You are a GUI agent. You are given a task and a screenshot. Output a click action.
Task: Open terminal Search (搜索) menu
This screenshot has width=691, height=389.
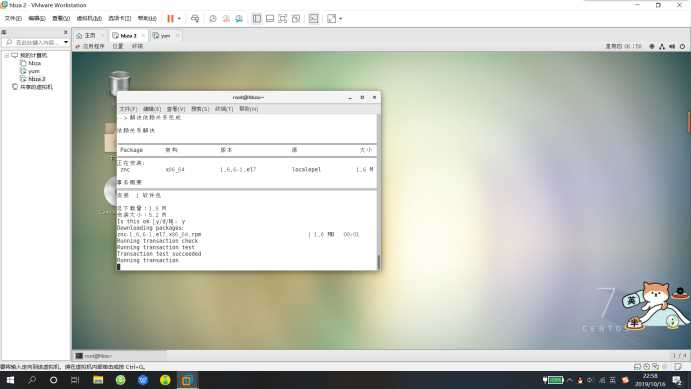point(200,109)
